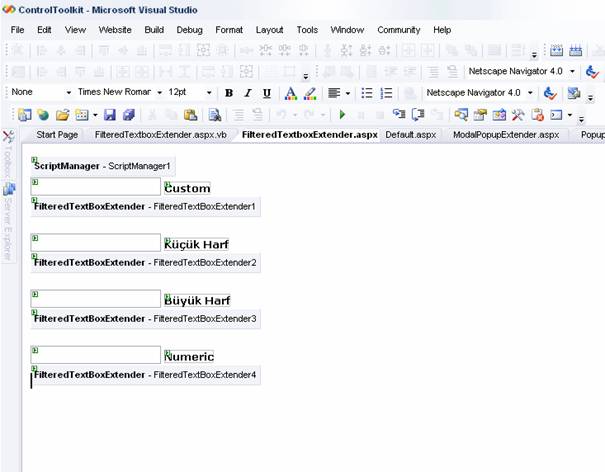Click the Justify alignment button
Viewport: 605px width, 472px height.
(334, 93)
